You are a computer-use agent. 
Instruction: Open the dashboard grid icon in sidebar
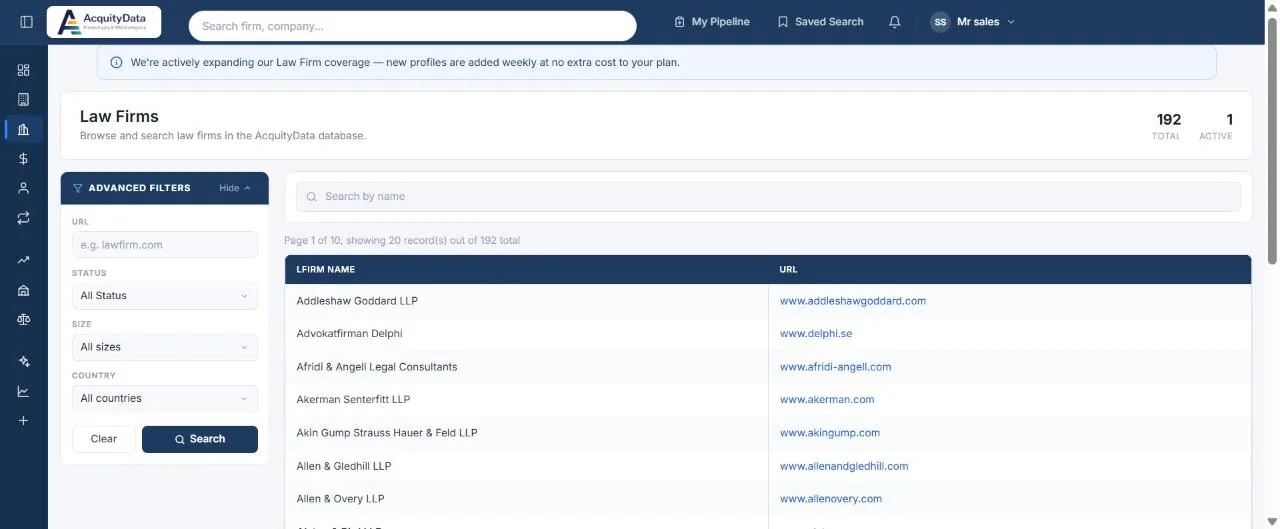pyautogui.click(x=24, y=70)
